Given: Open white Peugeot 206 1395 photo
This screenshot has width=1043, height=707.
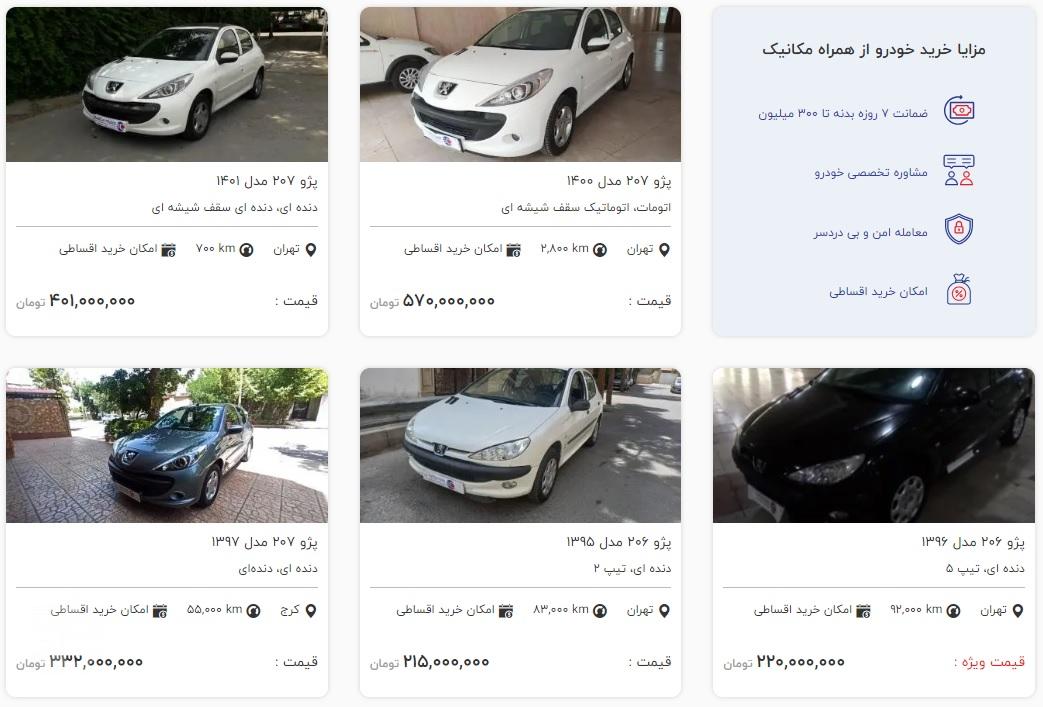Looking at the screenshot, I should [x=520, y=445].
